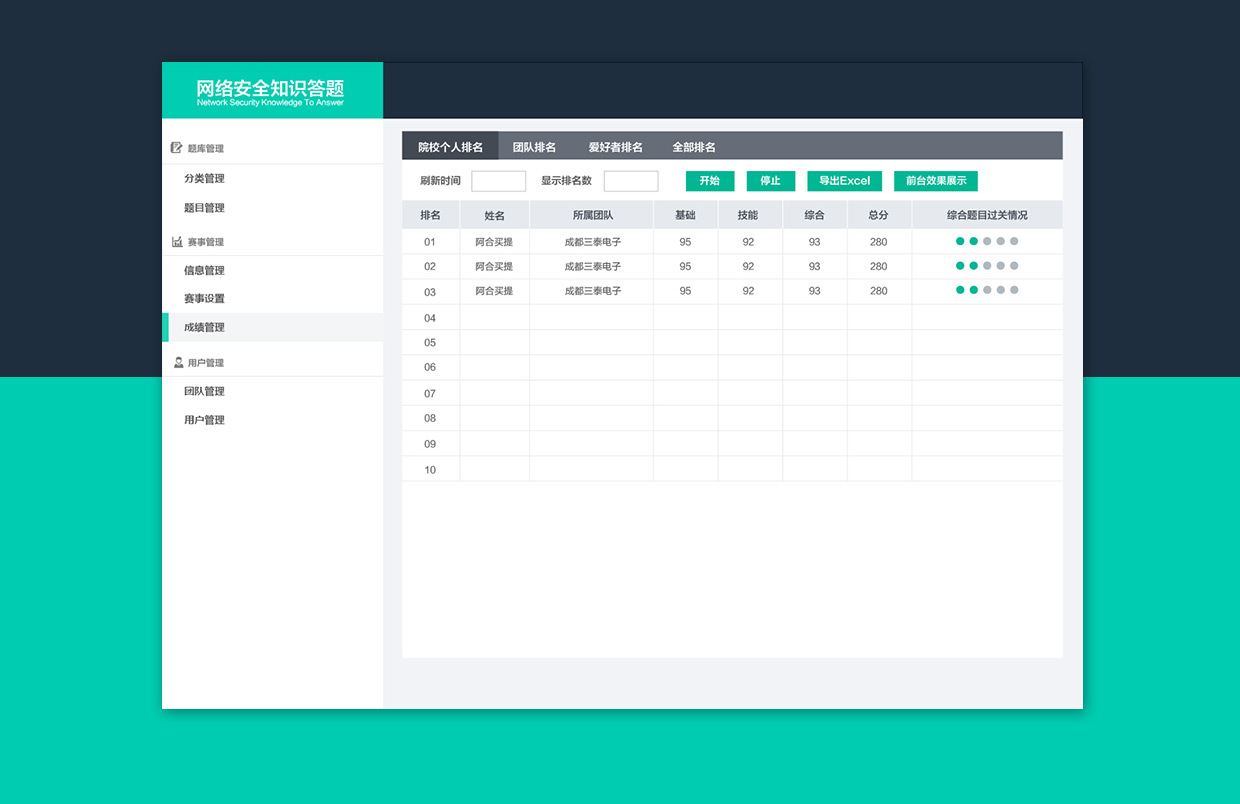Select 成绩管理 sidebar item

pos(204,328)
